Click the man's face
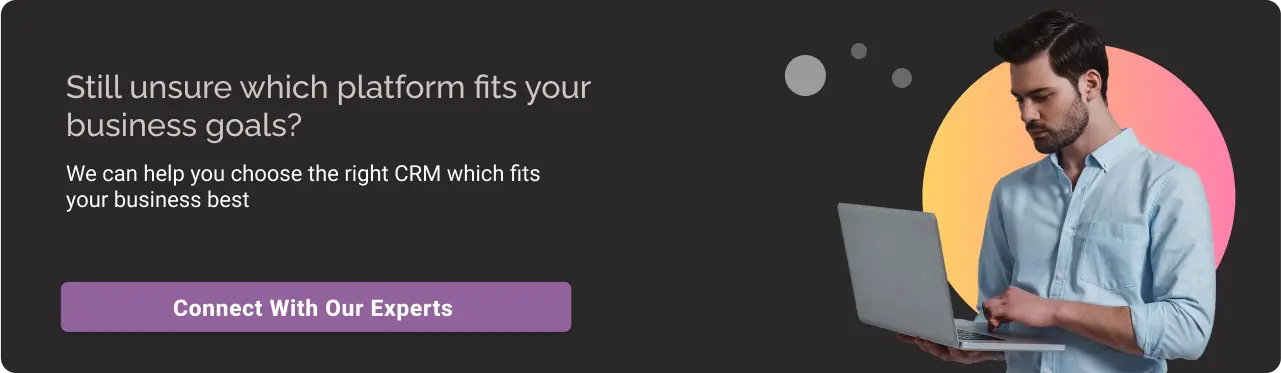The width and height of the screenshot is (1281, 373). tap(1048, 100)
